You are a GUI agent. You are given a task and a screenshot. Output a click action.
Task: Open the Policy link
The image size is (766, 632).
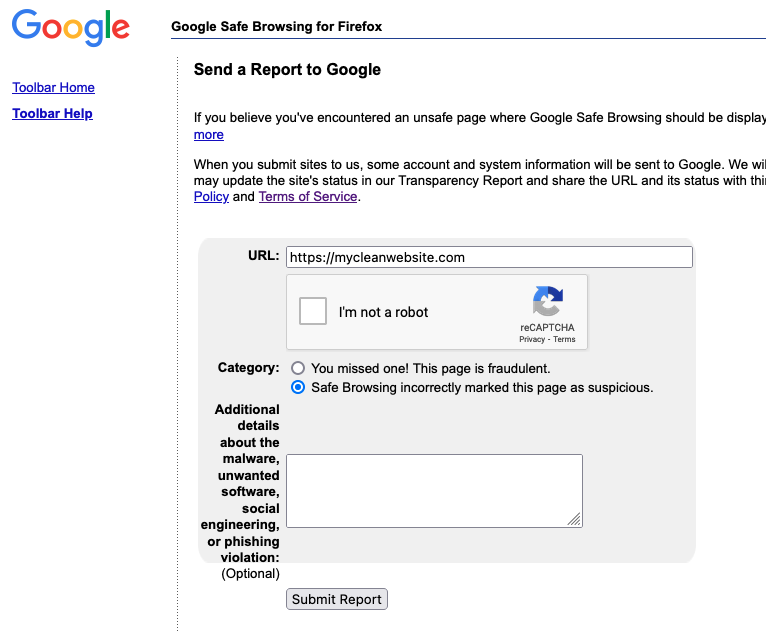(211, 197)
